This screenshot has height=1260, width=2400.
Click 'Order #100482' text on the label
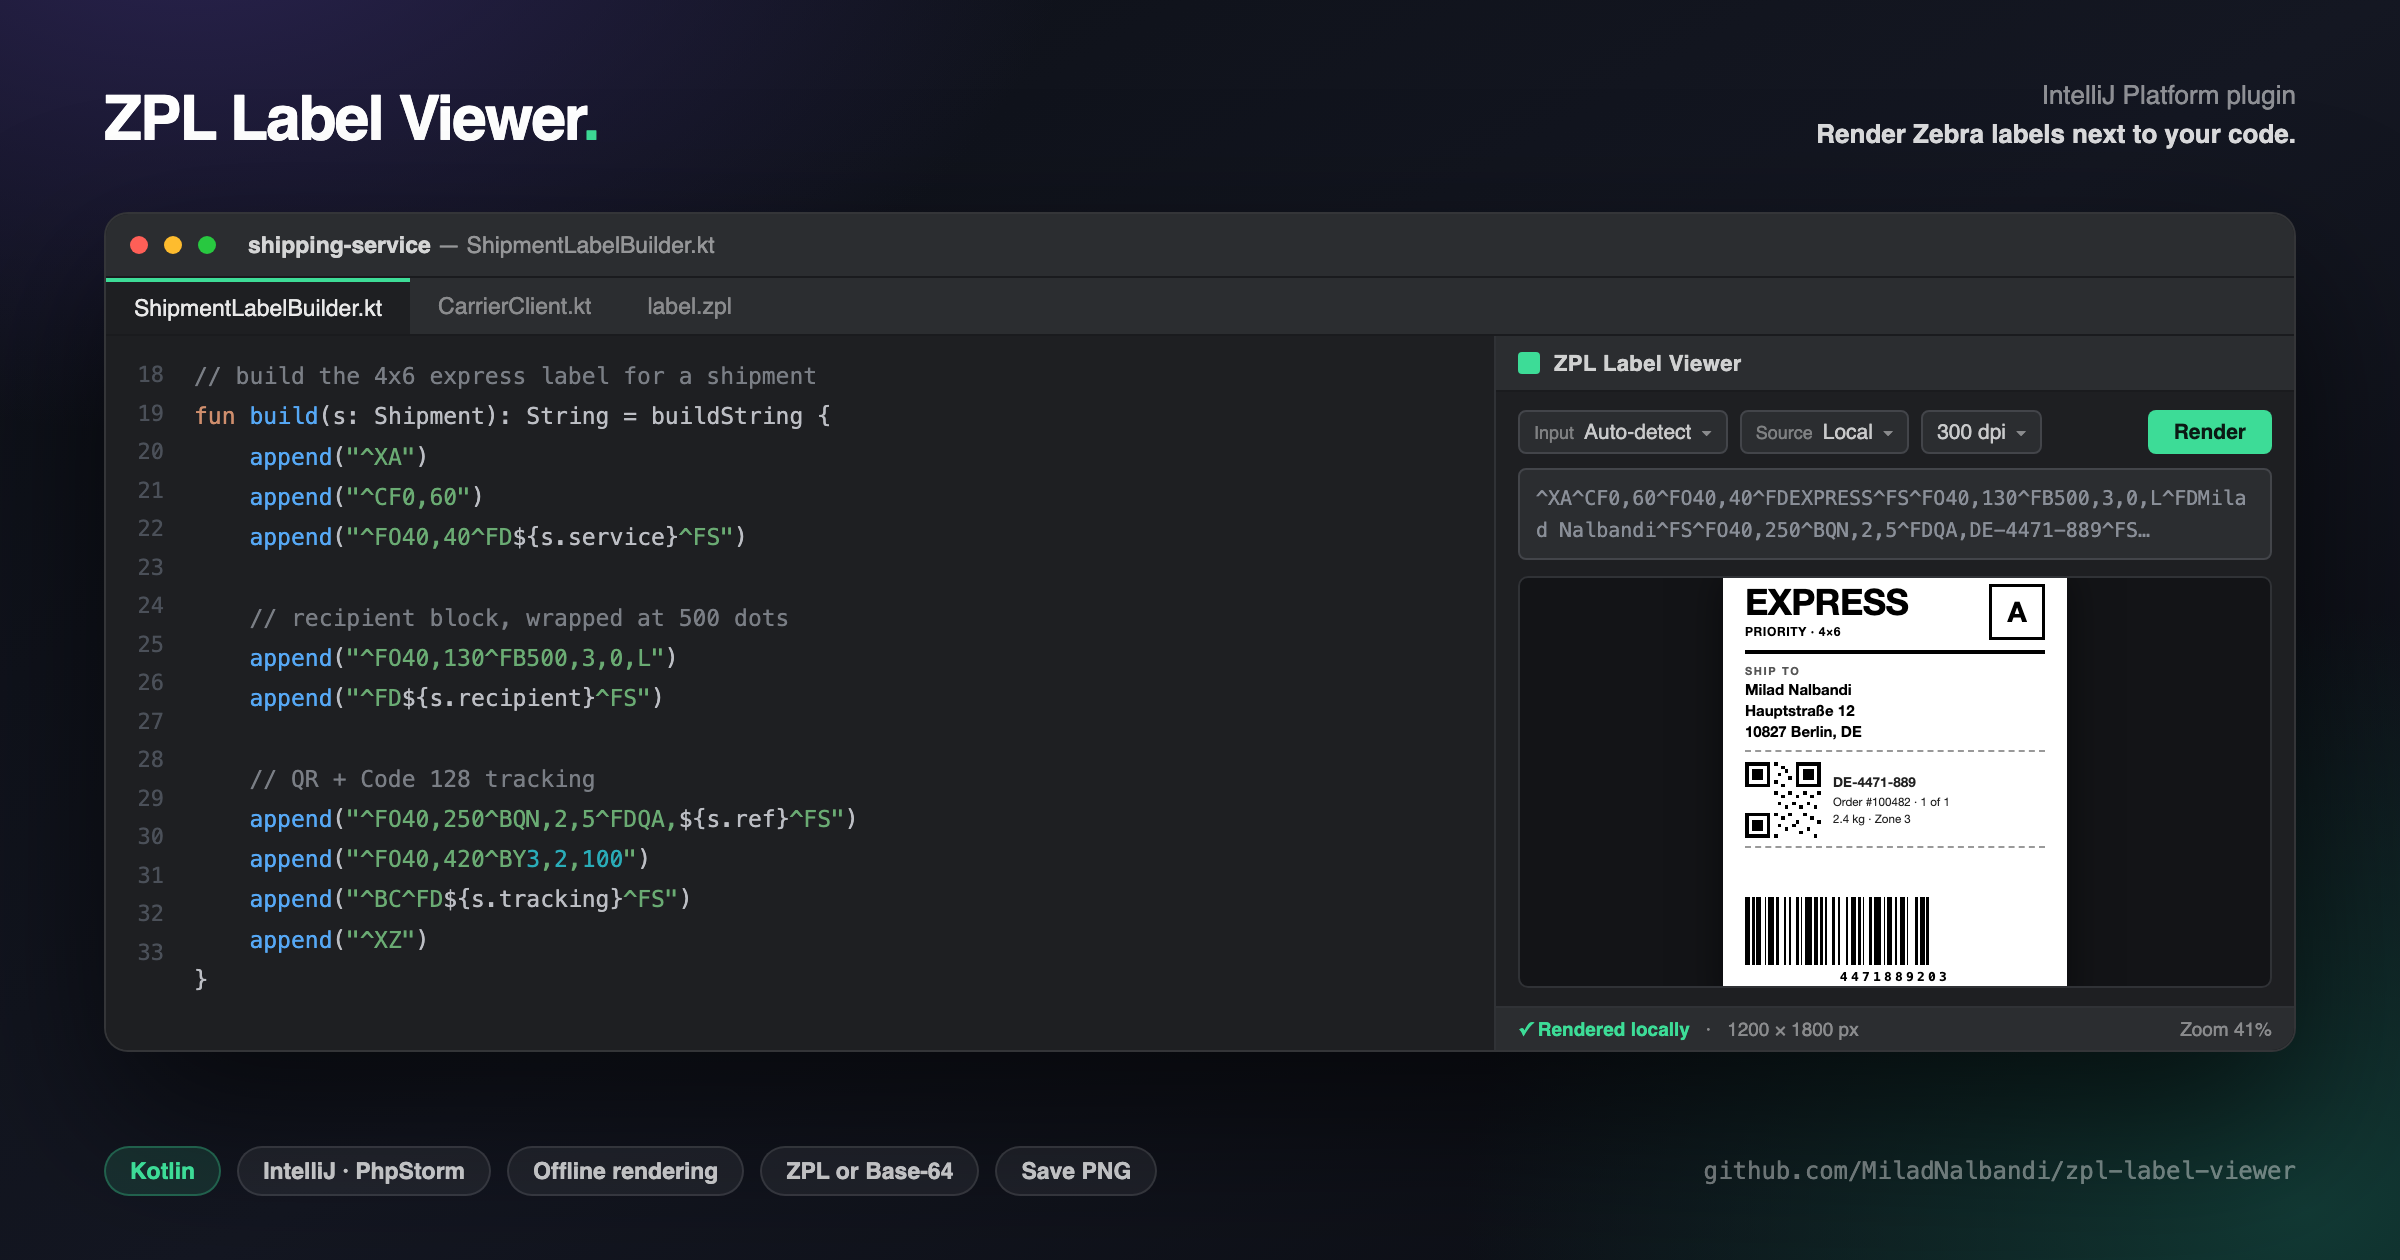coord(1871,802)
